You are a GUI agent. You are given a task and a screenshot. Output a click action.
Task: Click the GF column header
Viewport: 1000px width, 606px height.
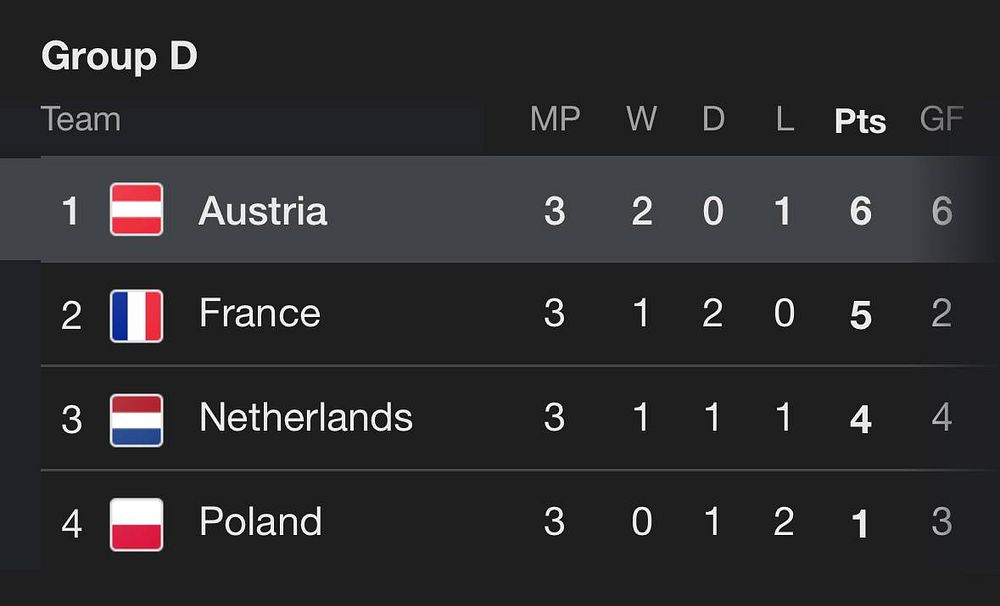pos(941,119)
